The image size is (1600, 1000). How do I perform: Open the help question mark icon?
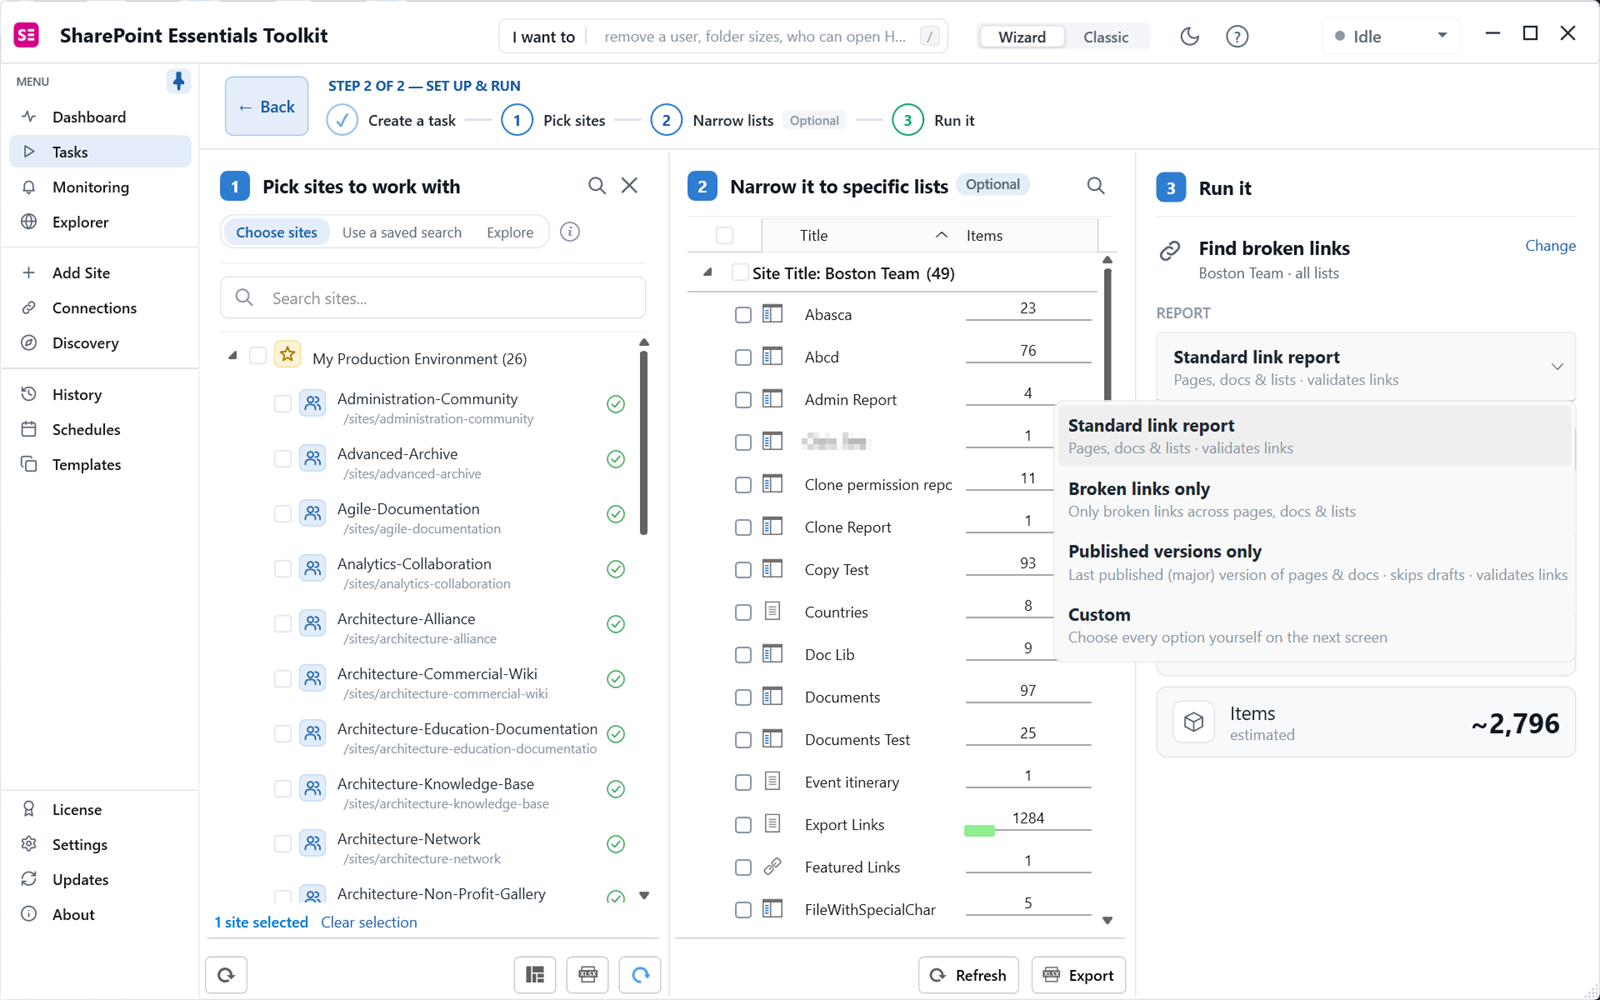pyautogui.click(x=1237, y=37)
